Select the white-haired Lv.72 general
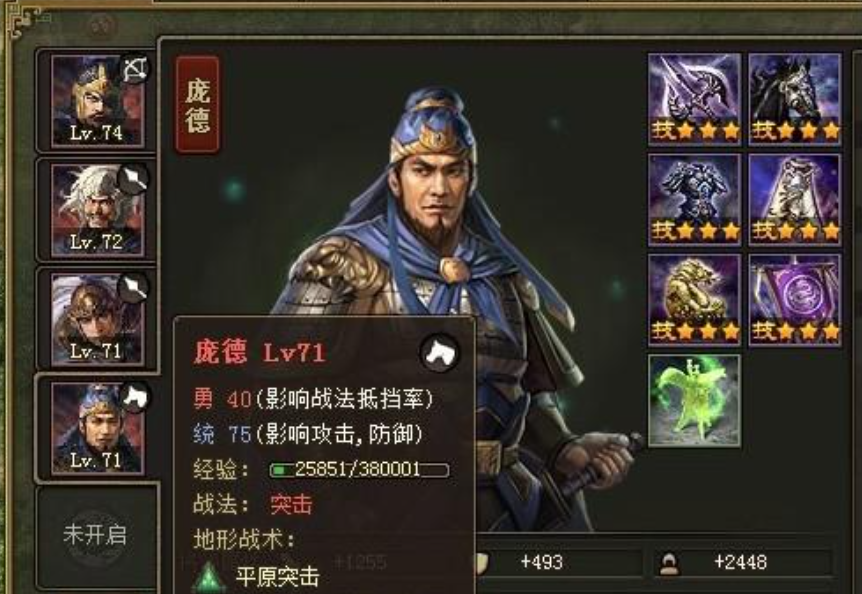Screen dimensions: 862x594 [x=97, y=210]
